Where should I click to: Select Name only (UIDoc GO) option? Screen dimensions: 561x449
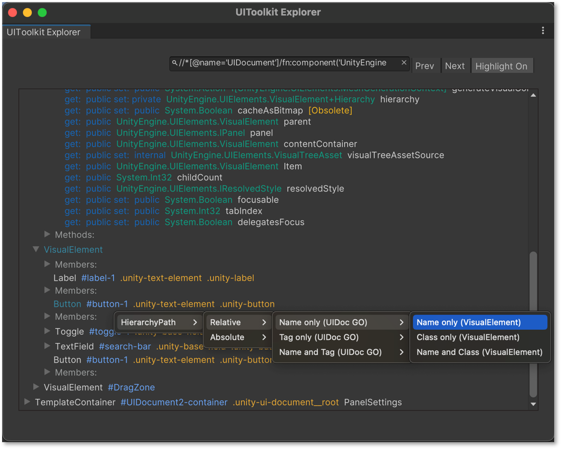click(341, 322)
